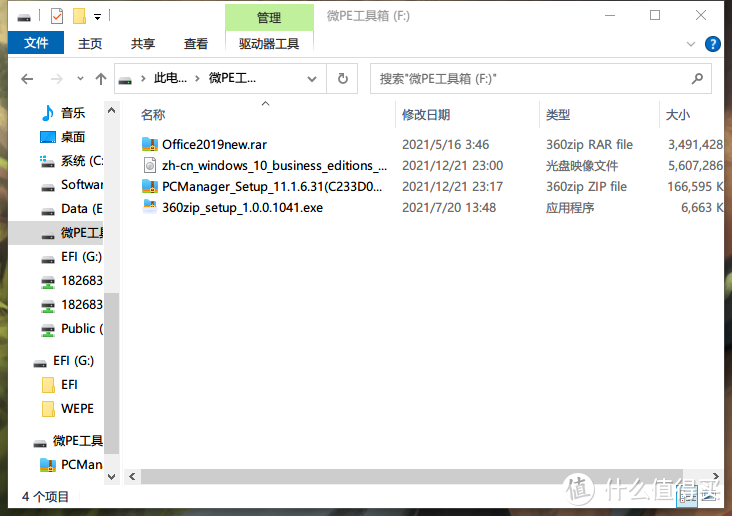Click the navigation pane scroll down arrow
This screenshot has width=732, height=516.
(111, 477)
